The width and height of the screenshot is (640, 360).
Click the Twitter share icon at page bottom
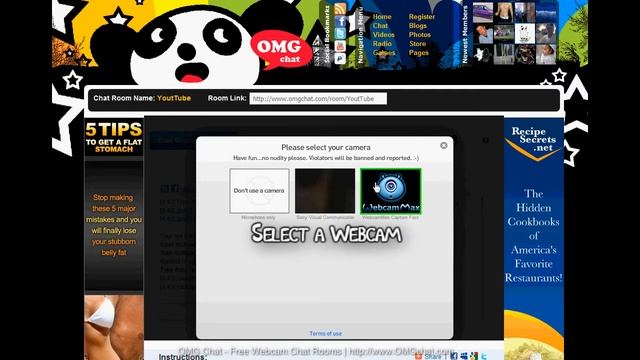[484, 356]
